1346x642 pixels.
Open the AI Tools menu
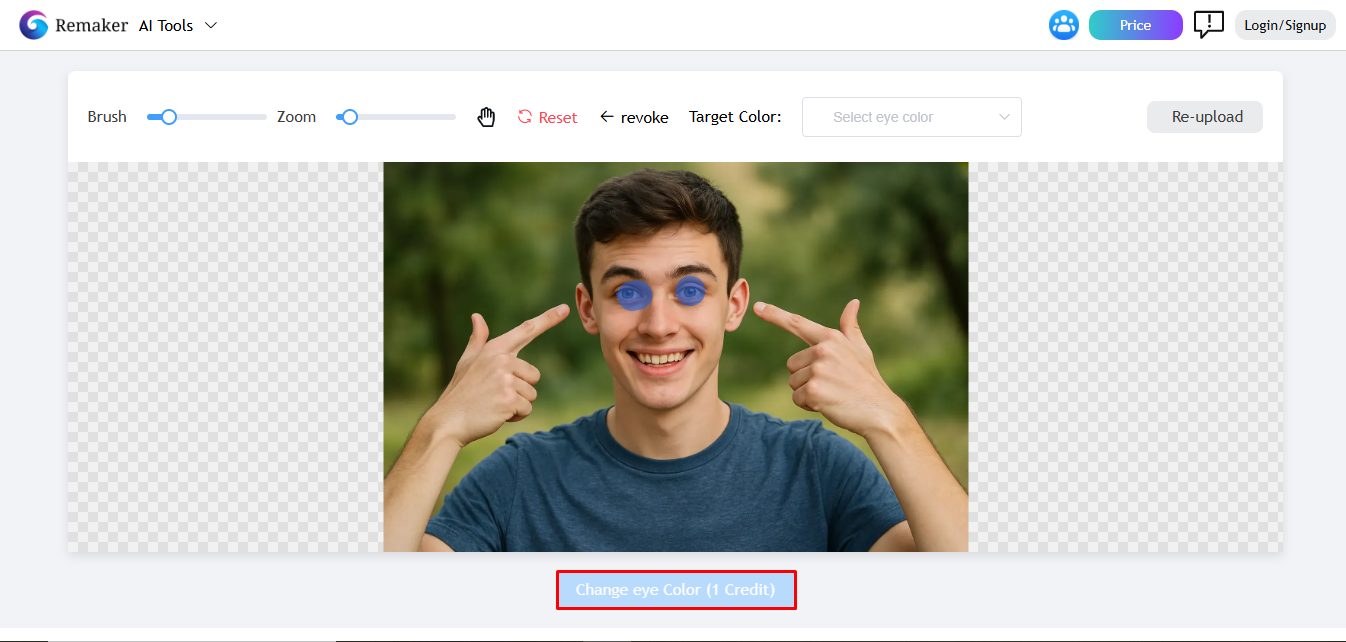click(166, 25)
